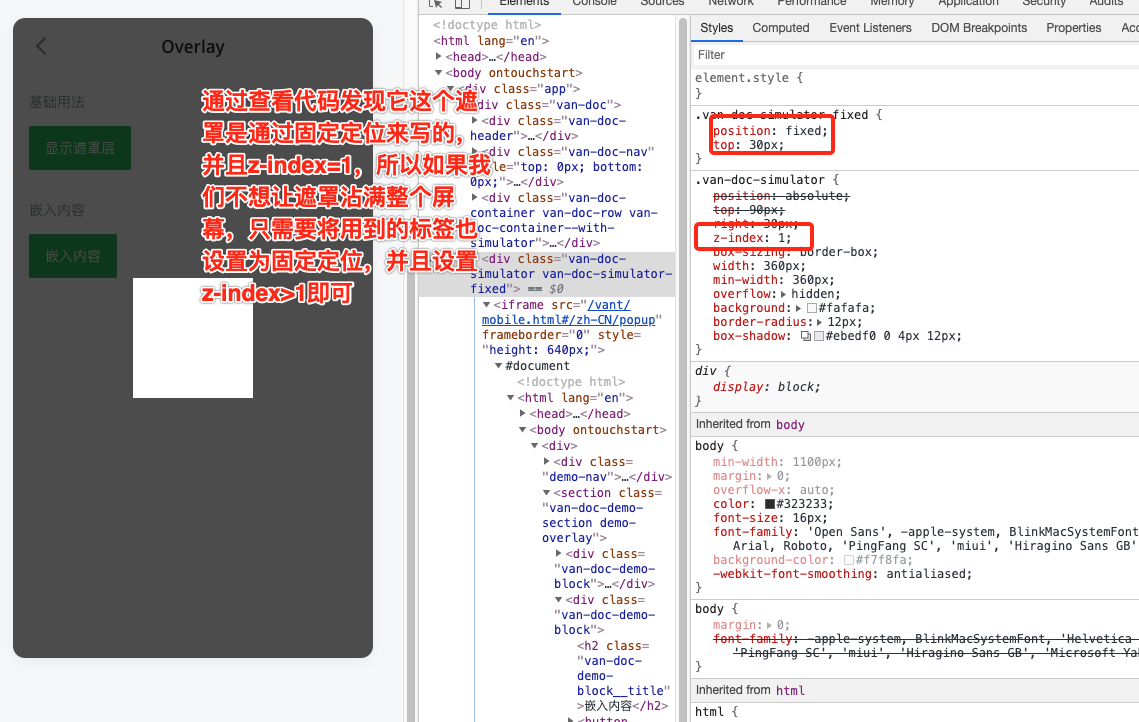This screenshot has width=1139, height=722.
Task: Select the Application panel
Action: 968,3
